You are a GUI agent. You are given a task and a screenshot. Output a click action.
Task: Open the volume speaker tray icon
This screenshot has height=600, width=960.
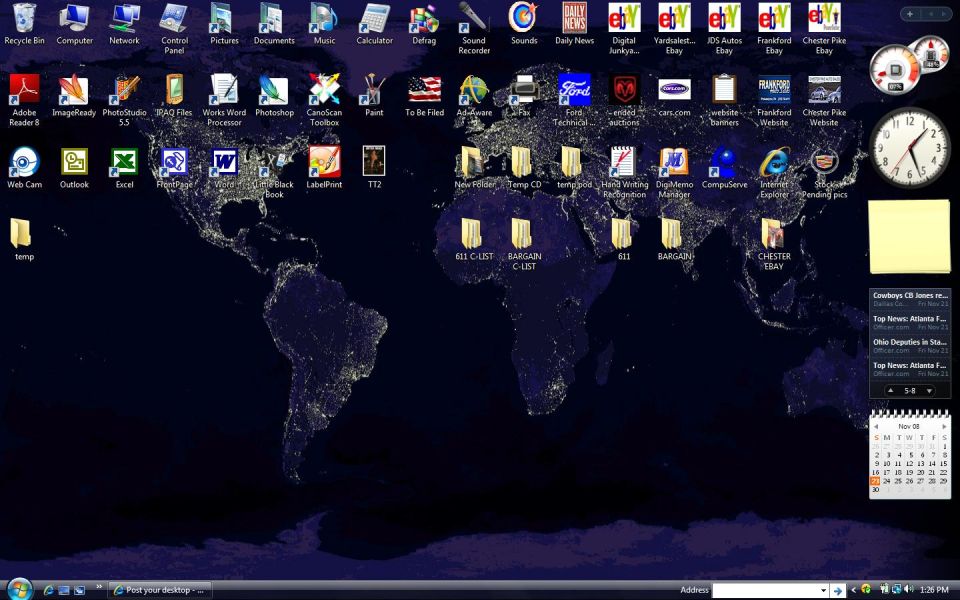(x=909, y=590)
